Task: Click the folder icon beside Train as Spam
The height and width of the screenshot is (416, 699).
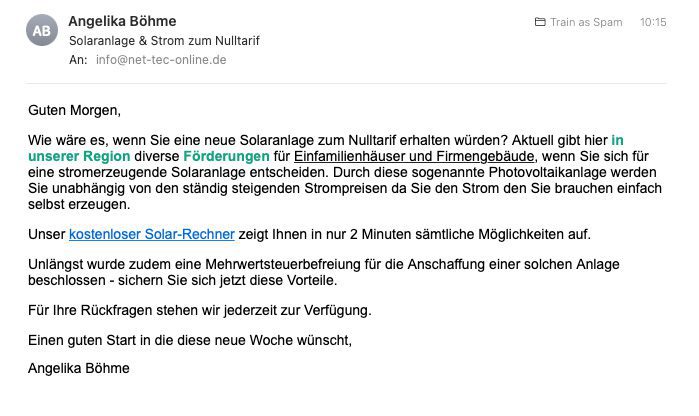Action: click(x=540, y=22)
